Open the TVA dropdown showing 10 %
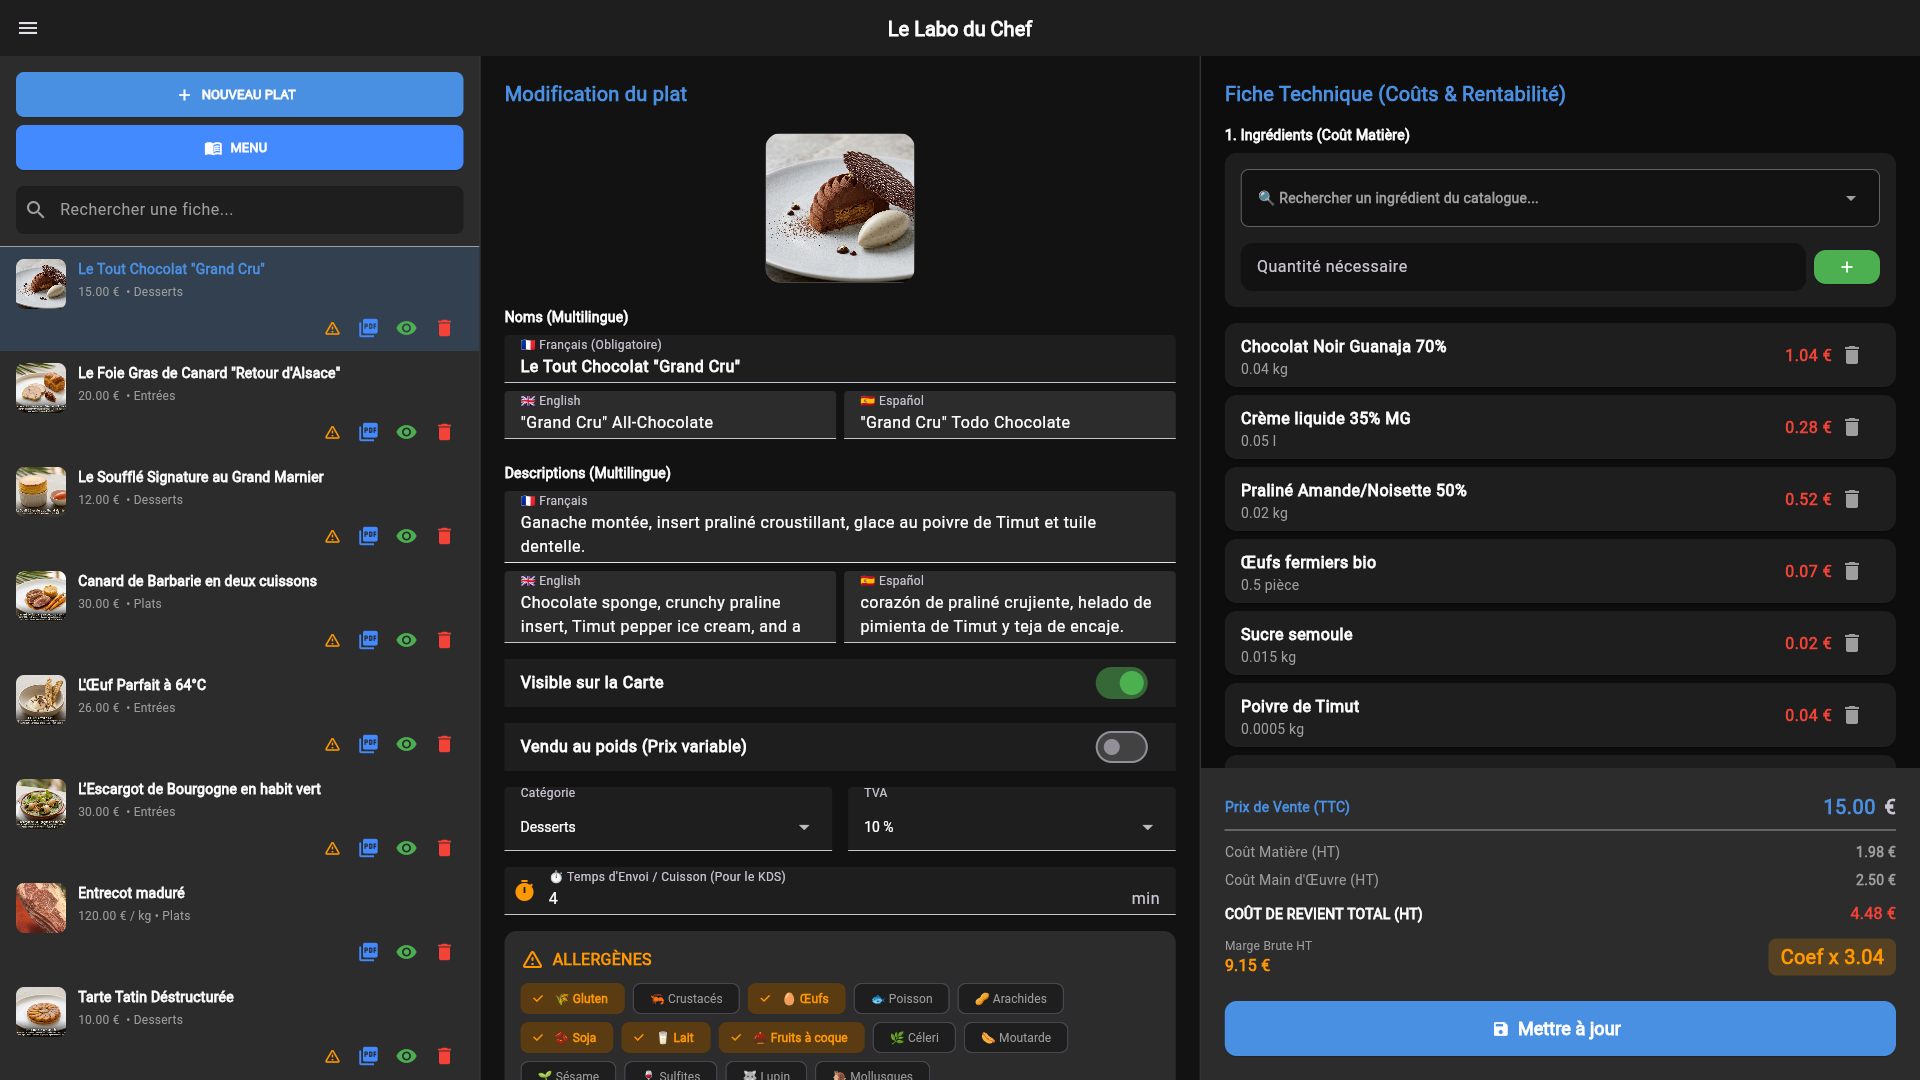The width and height of the screenshot is (1920, 1080). 1011,819
